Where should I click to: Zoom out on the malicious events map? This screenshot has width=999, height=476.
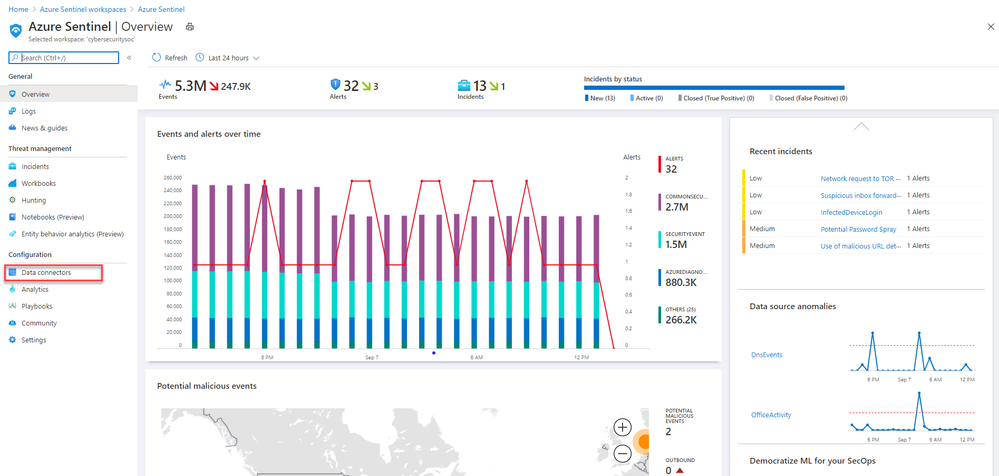click(x=622, y=454)
